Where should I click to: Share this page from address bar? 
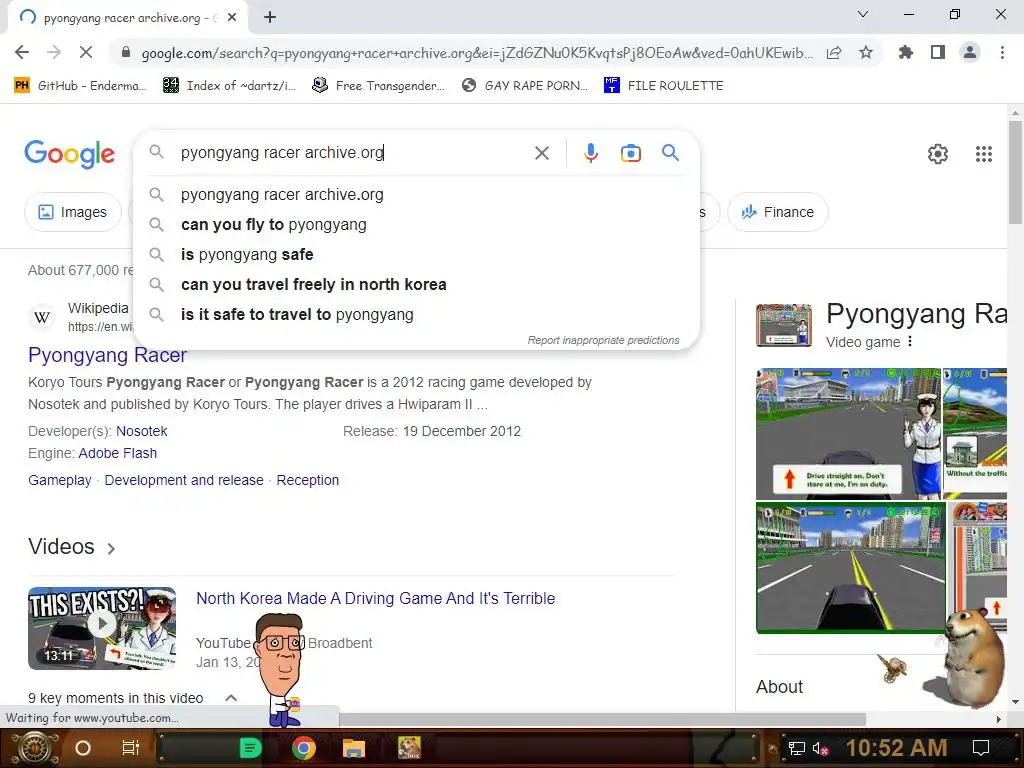click(x=834, y=53)
